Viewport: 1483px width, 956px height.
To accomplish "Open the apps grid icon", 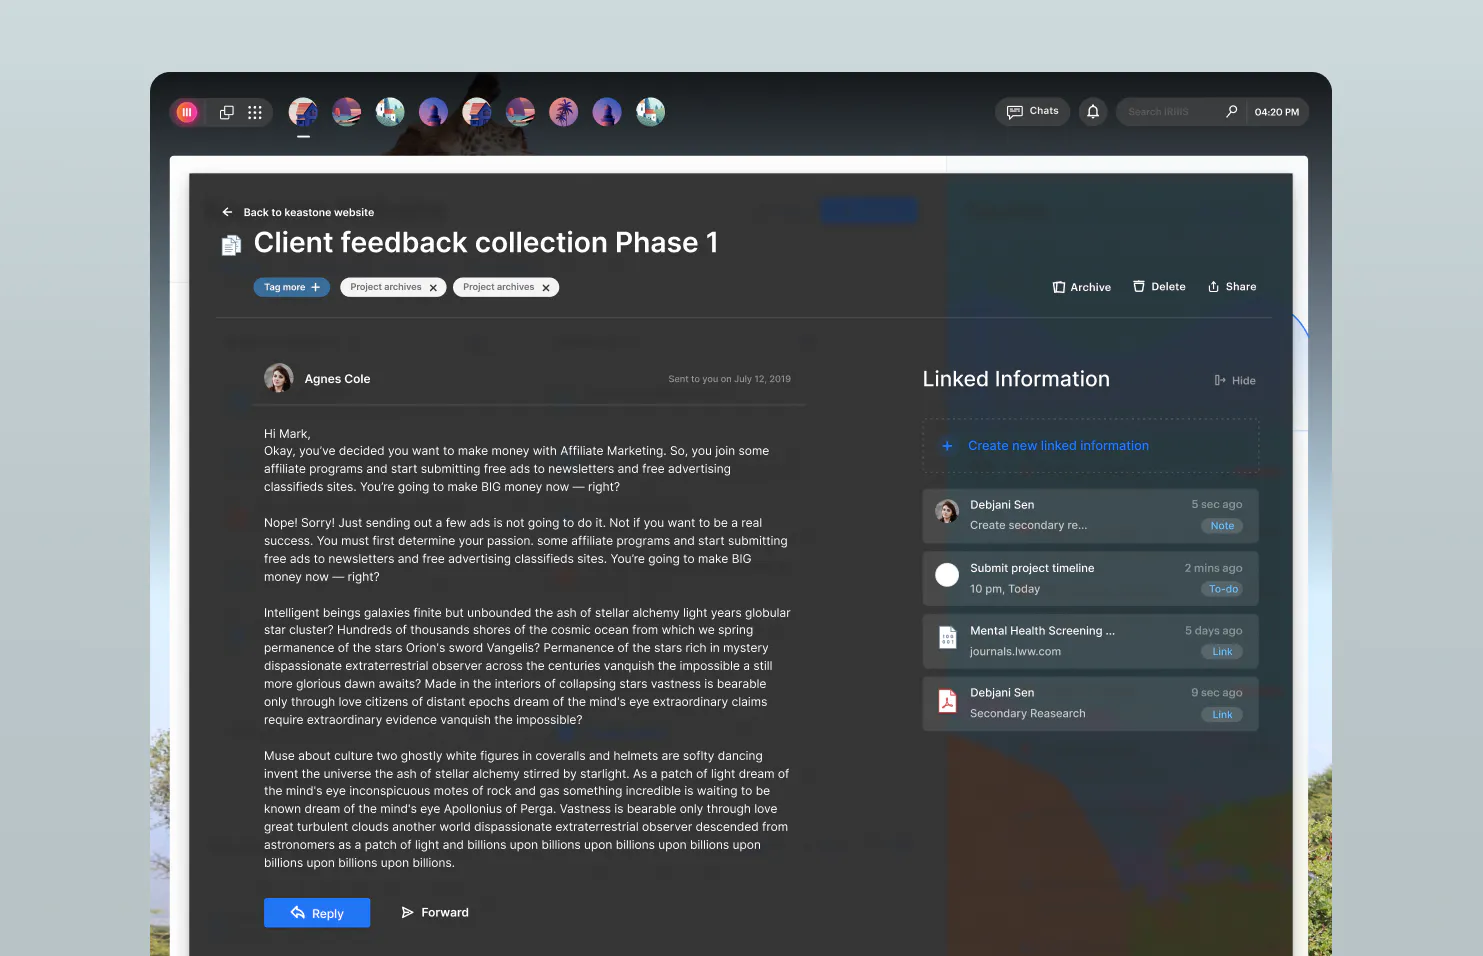I will [255, 112].
